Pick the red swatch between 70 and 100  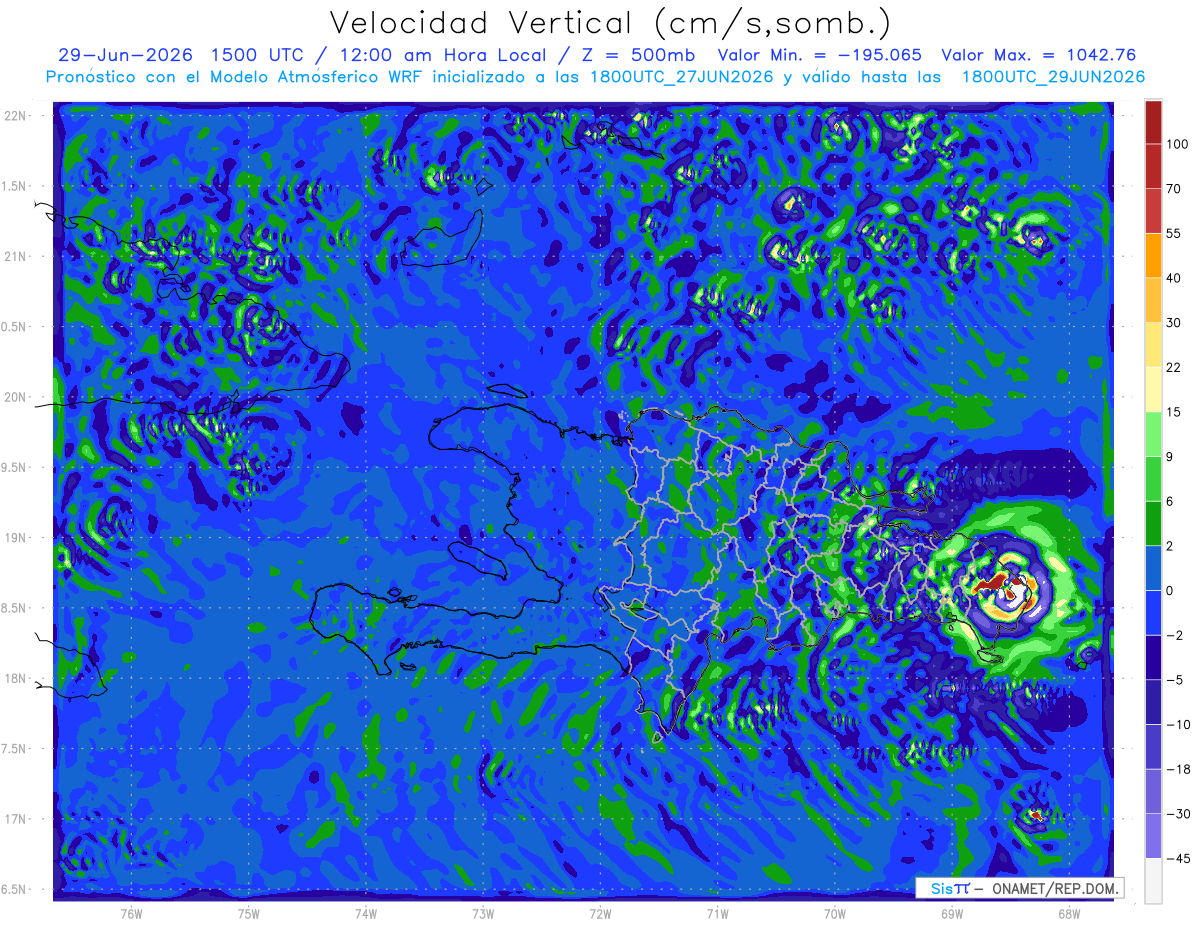click(1153, 166)
